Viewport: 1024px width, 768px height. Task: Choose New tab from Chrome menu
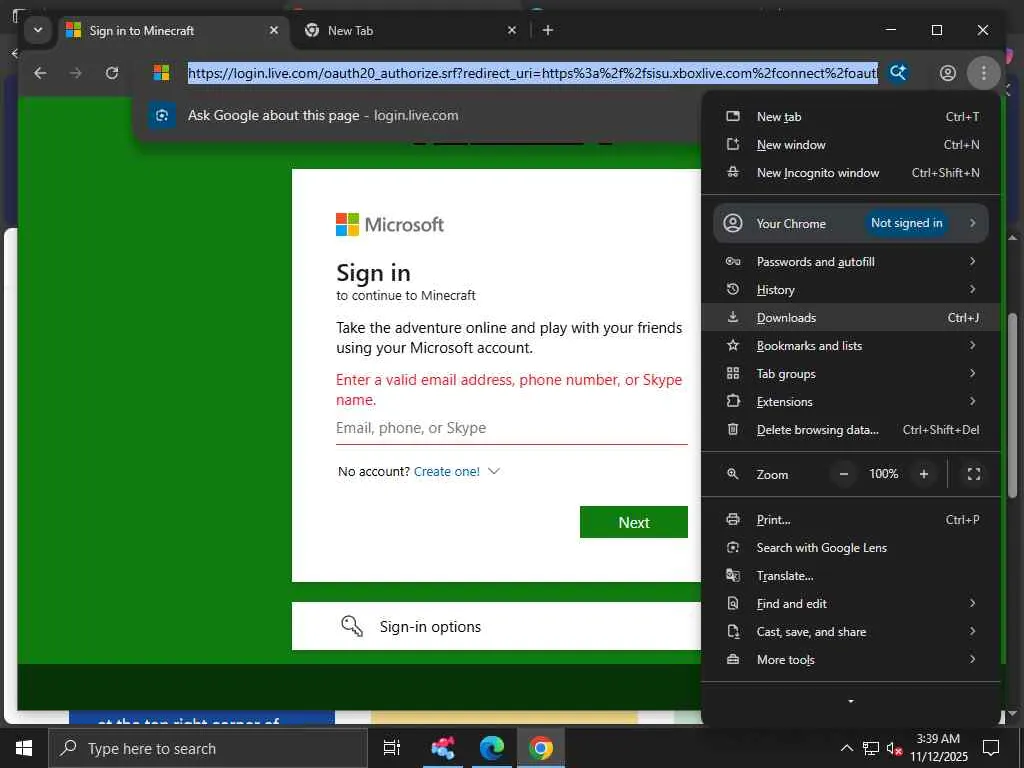(x=851, y=117)
